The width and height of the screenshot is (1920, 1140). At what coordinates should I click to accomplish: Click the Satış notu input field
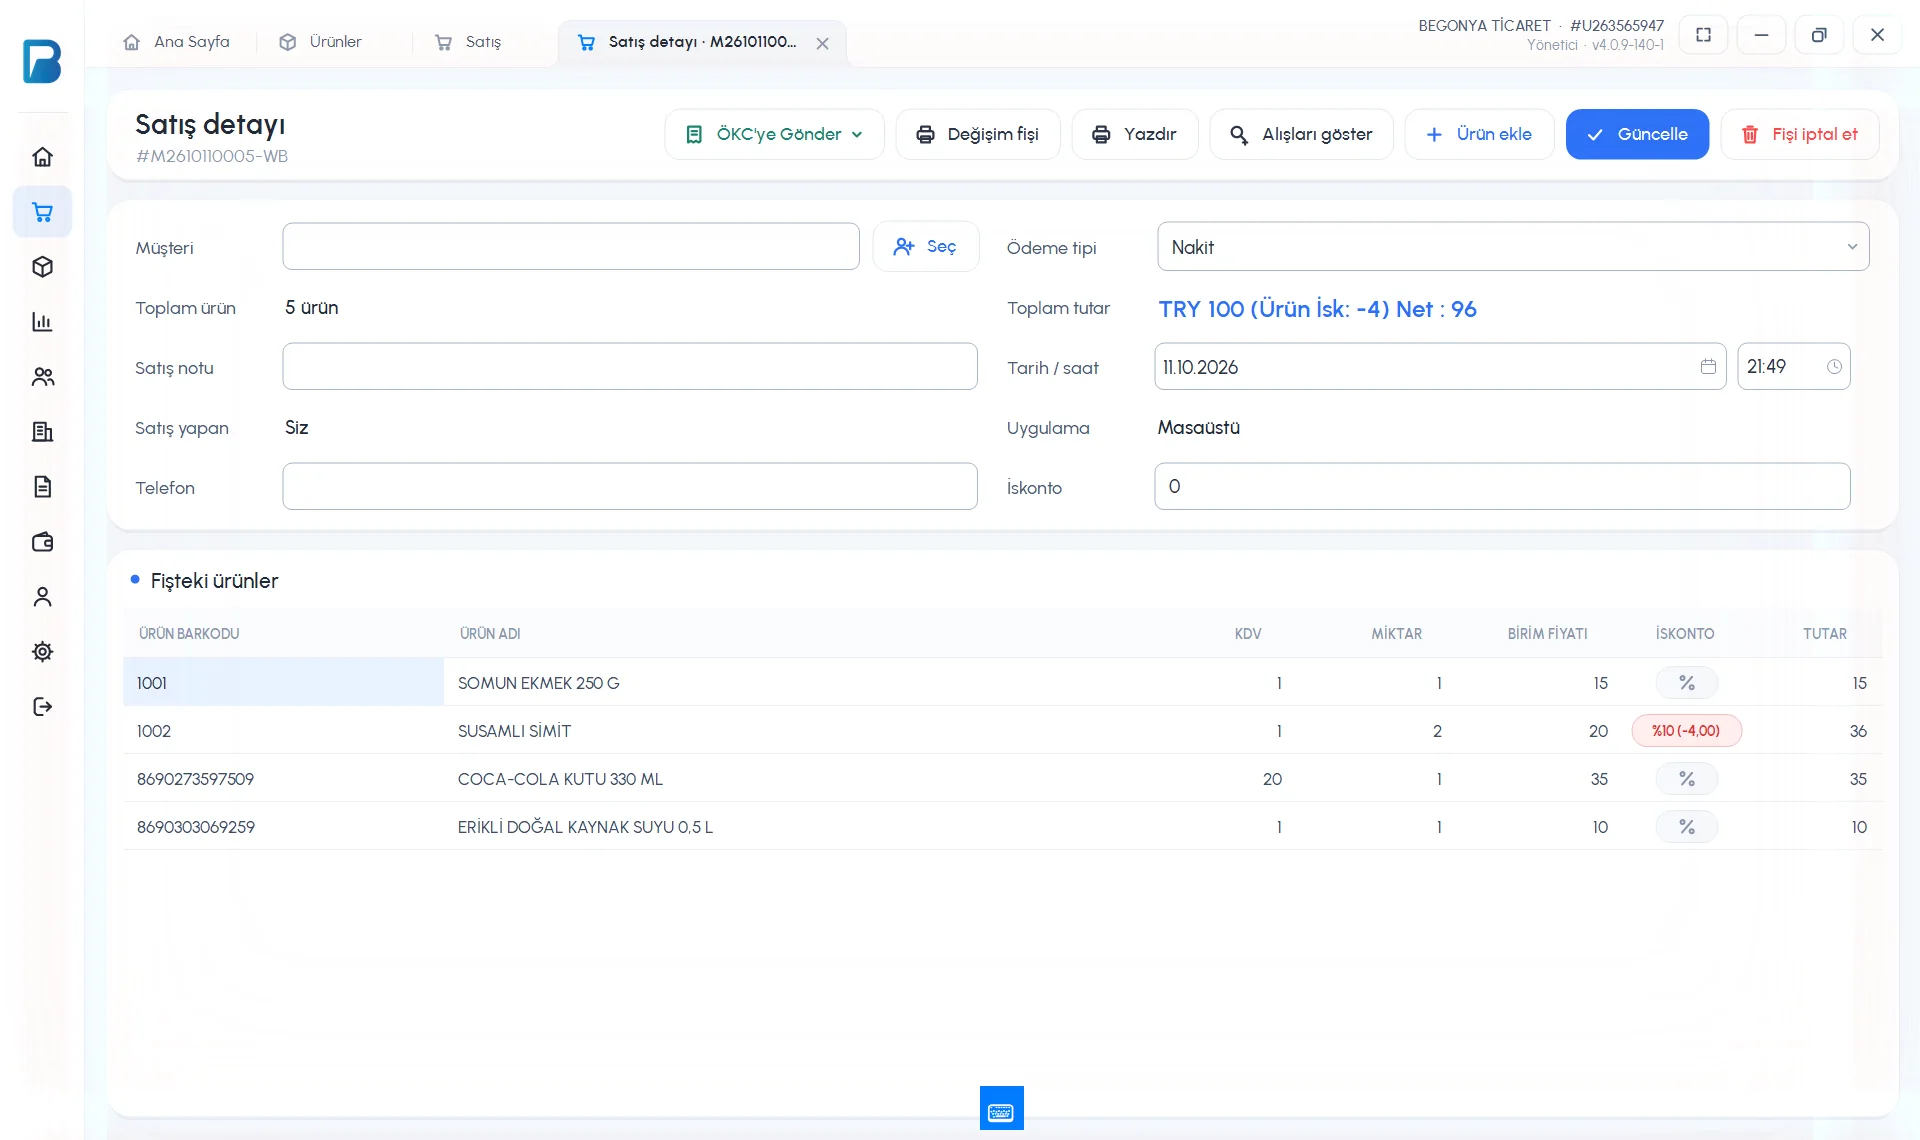[x=630, y=366]
